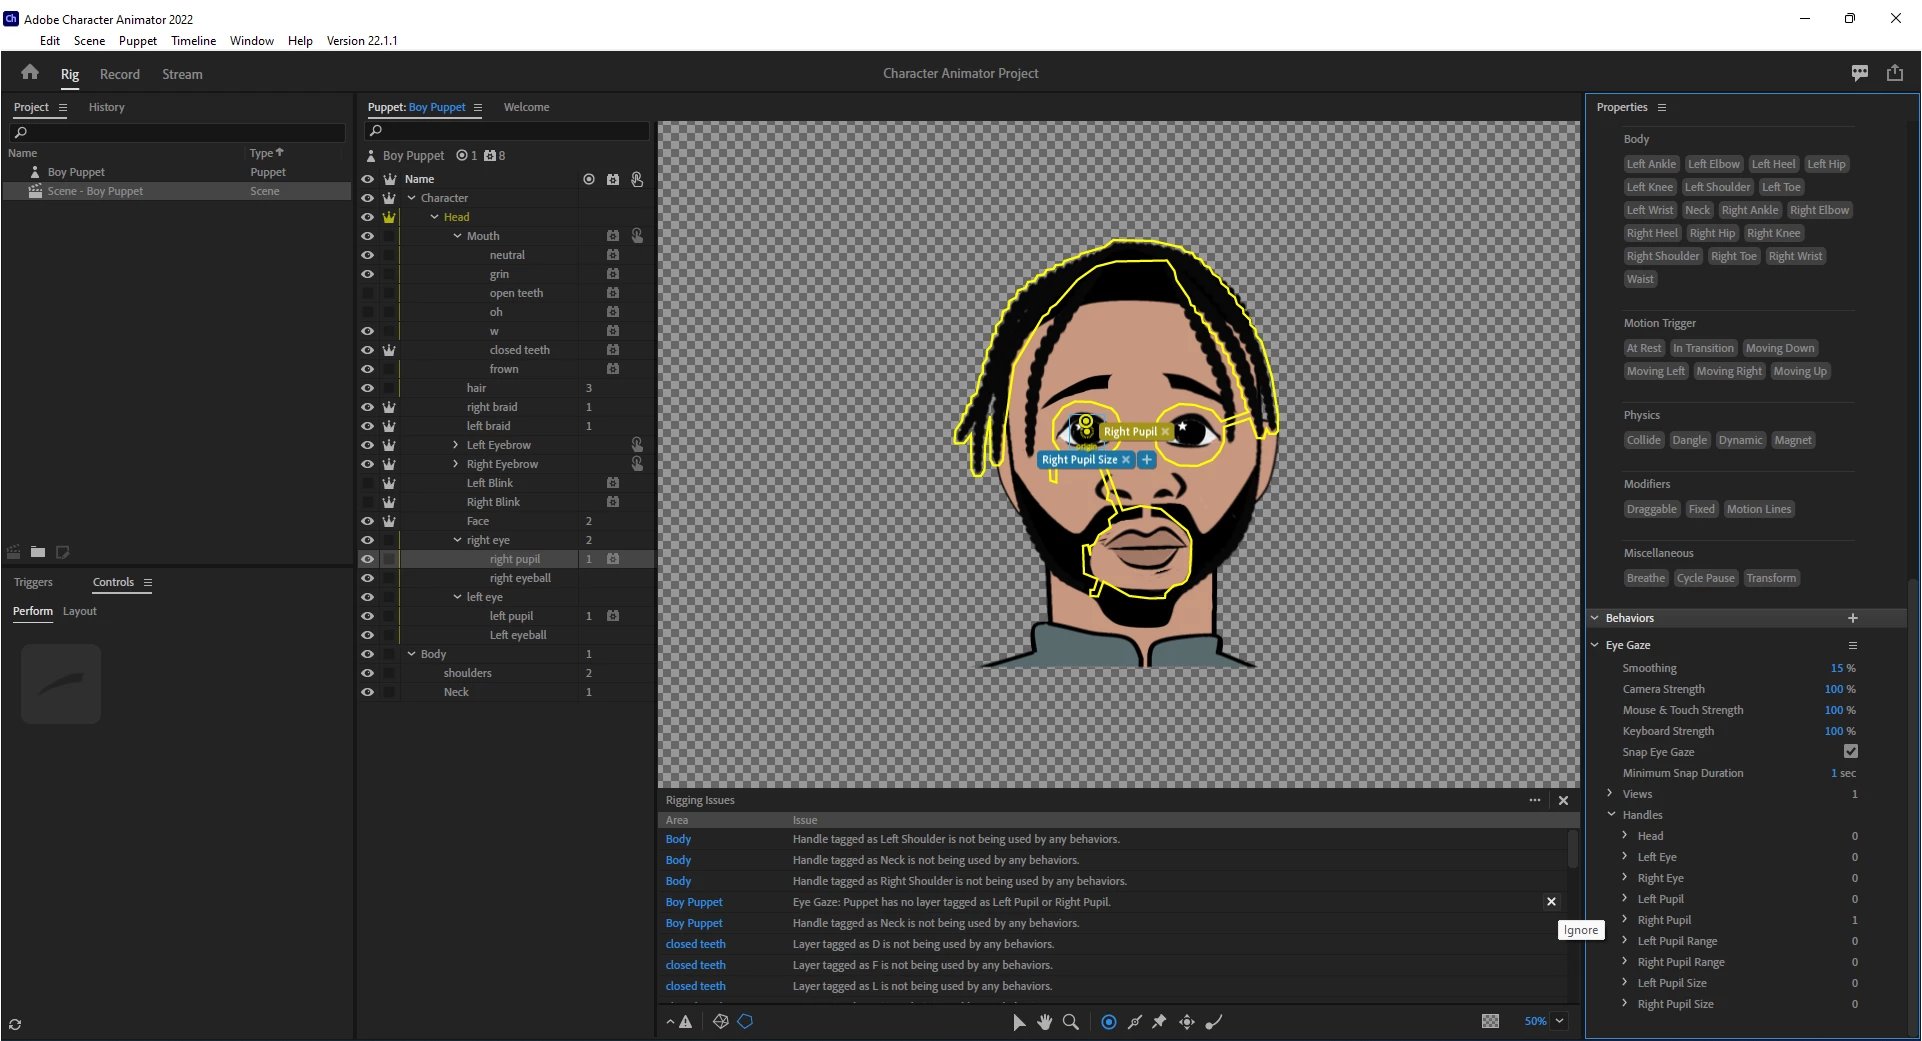Expand the Views property
1922x1041 pixels.
(1610, 793)
